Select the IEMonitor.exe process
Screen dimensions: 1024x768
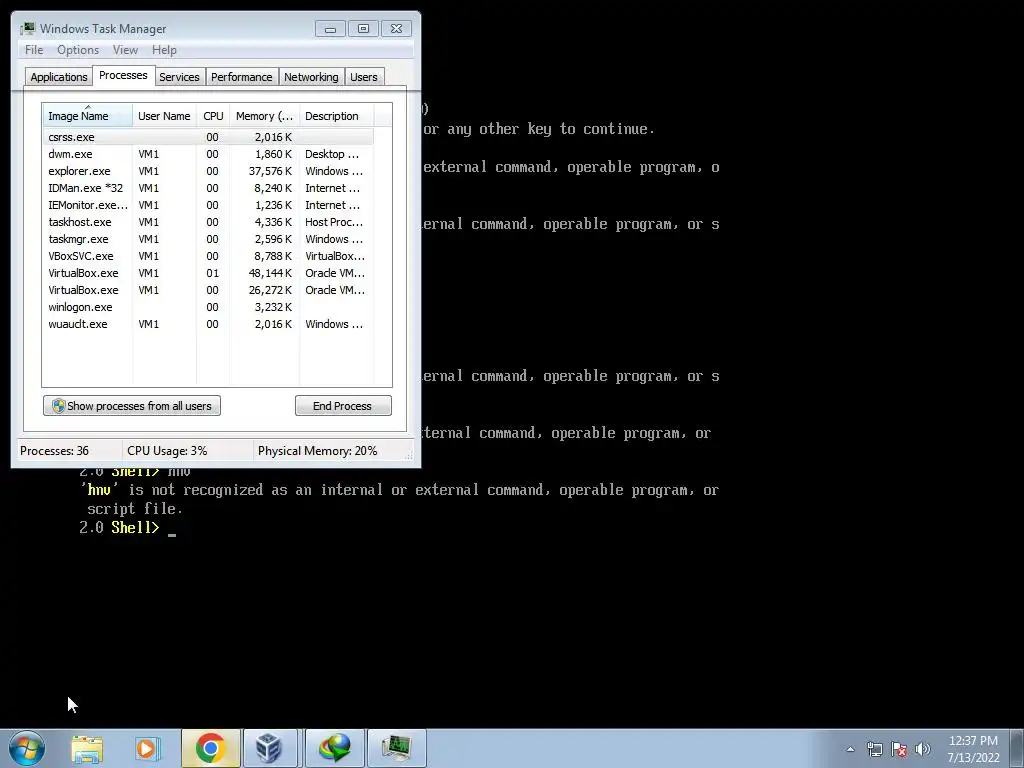click(x=208, y=205)
